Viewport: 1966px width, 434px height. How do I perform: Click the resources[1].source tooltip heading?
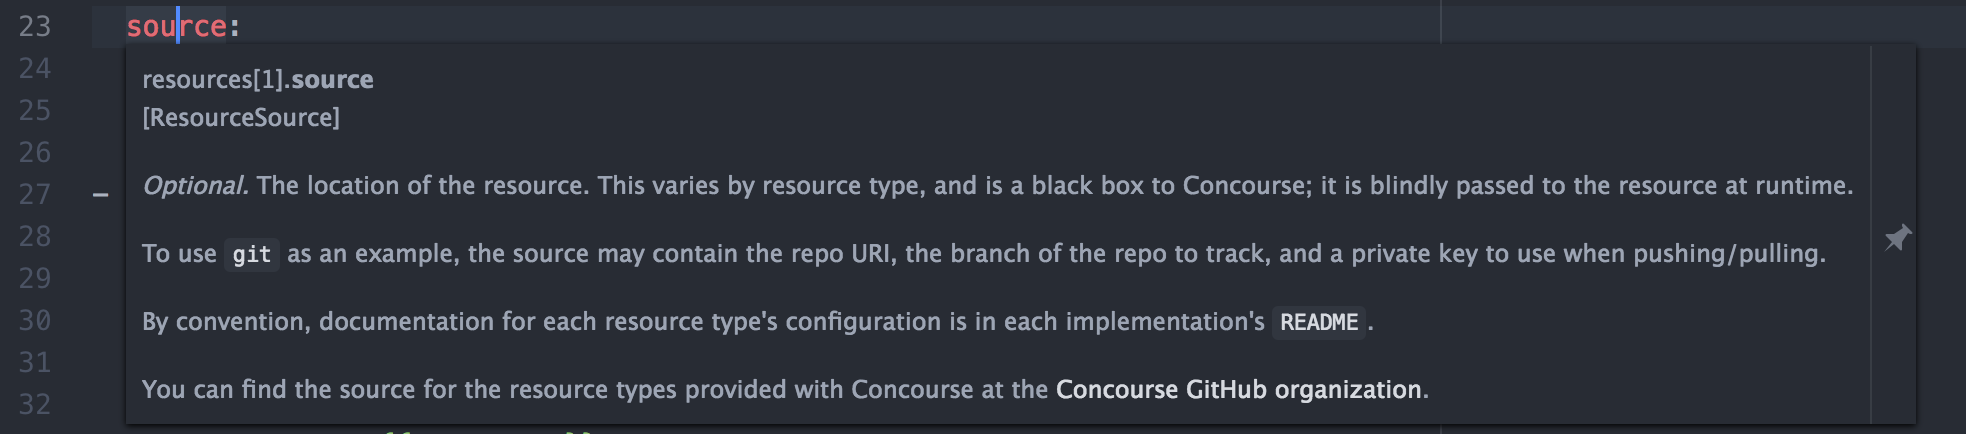258,79
